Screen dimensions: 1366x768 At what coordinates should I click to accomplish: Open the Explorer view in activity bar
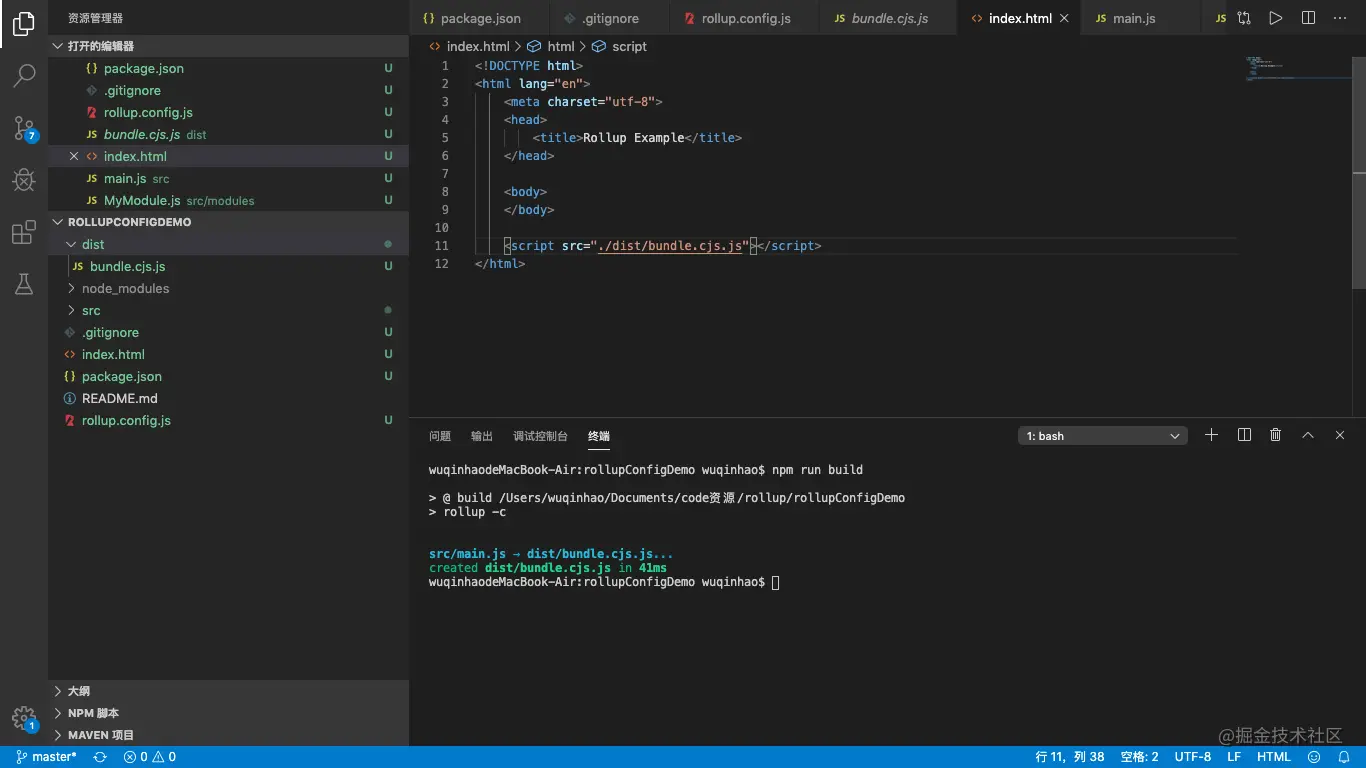click(24, 24)
